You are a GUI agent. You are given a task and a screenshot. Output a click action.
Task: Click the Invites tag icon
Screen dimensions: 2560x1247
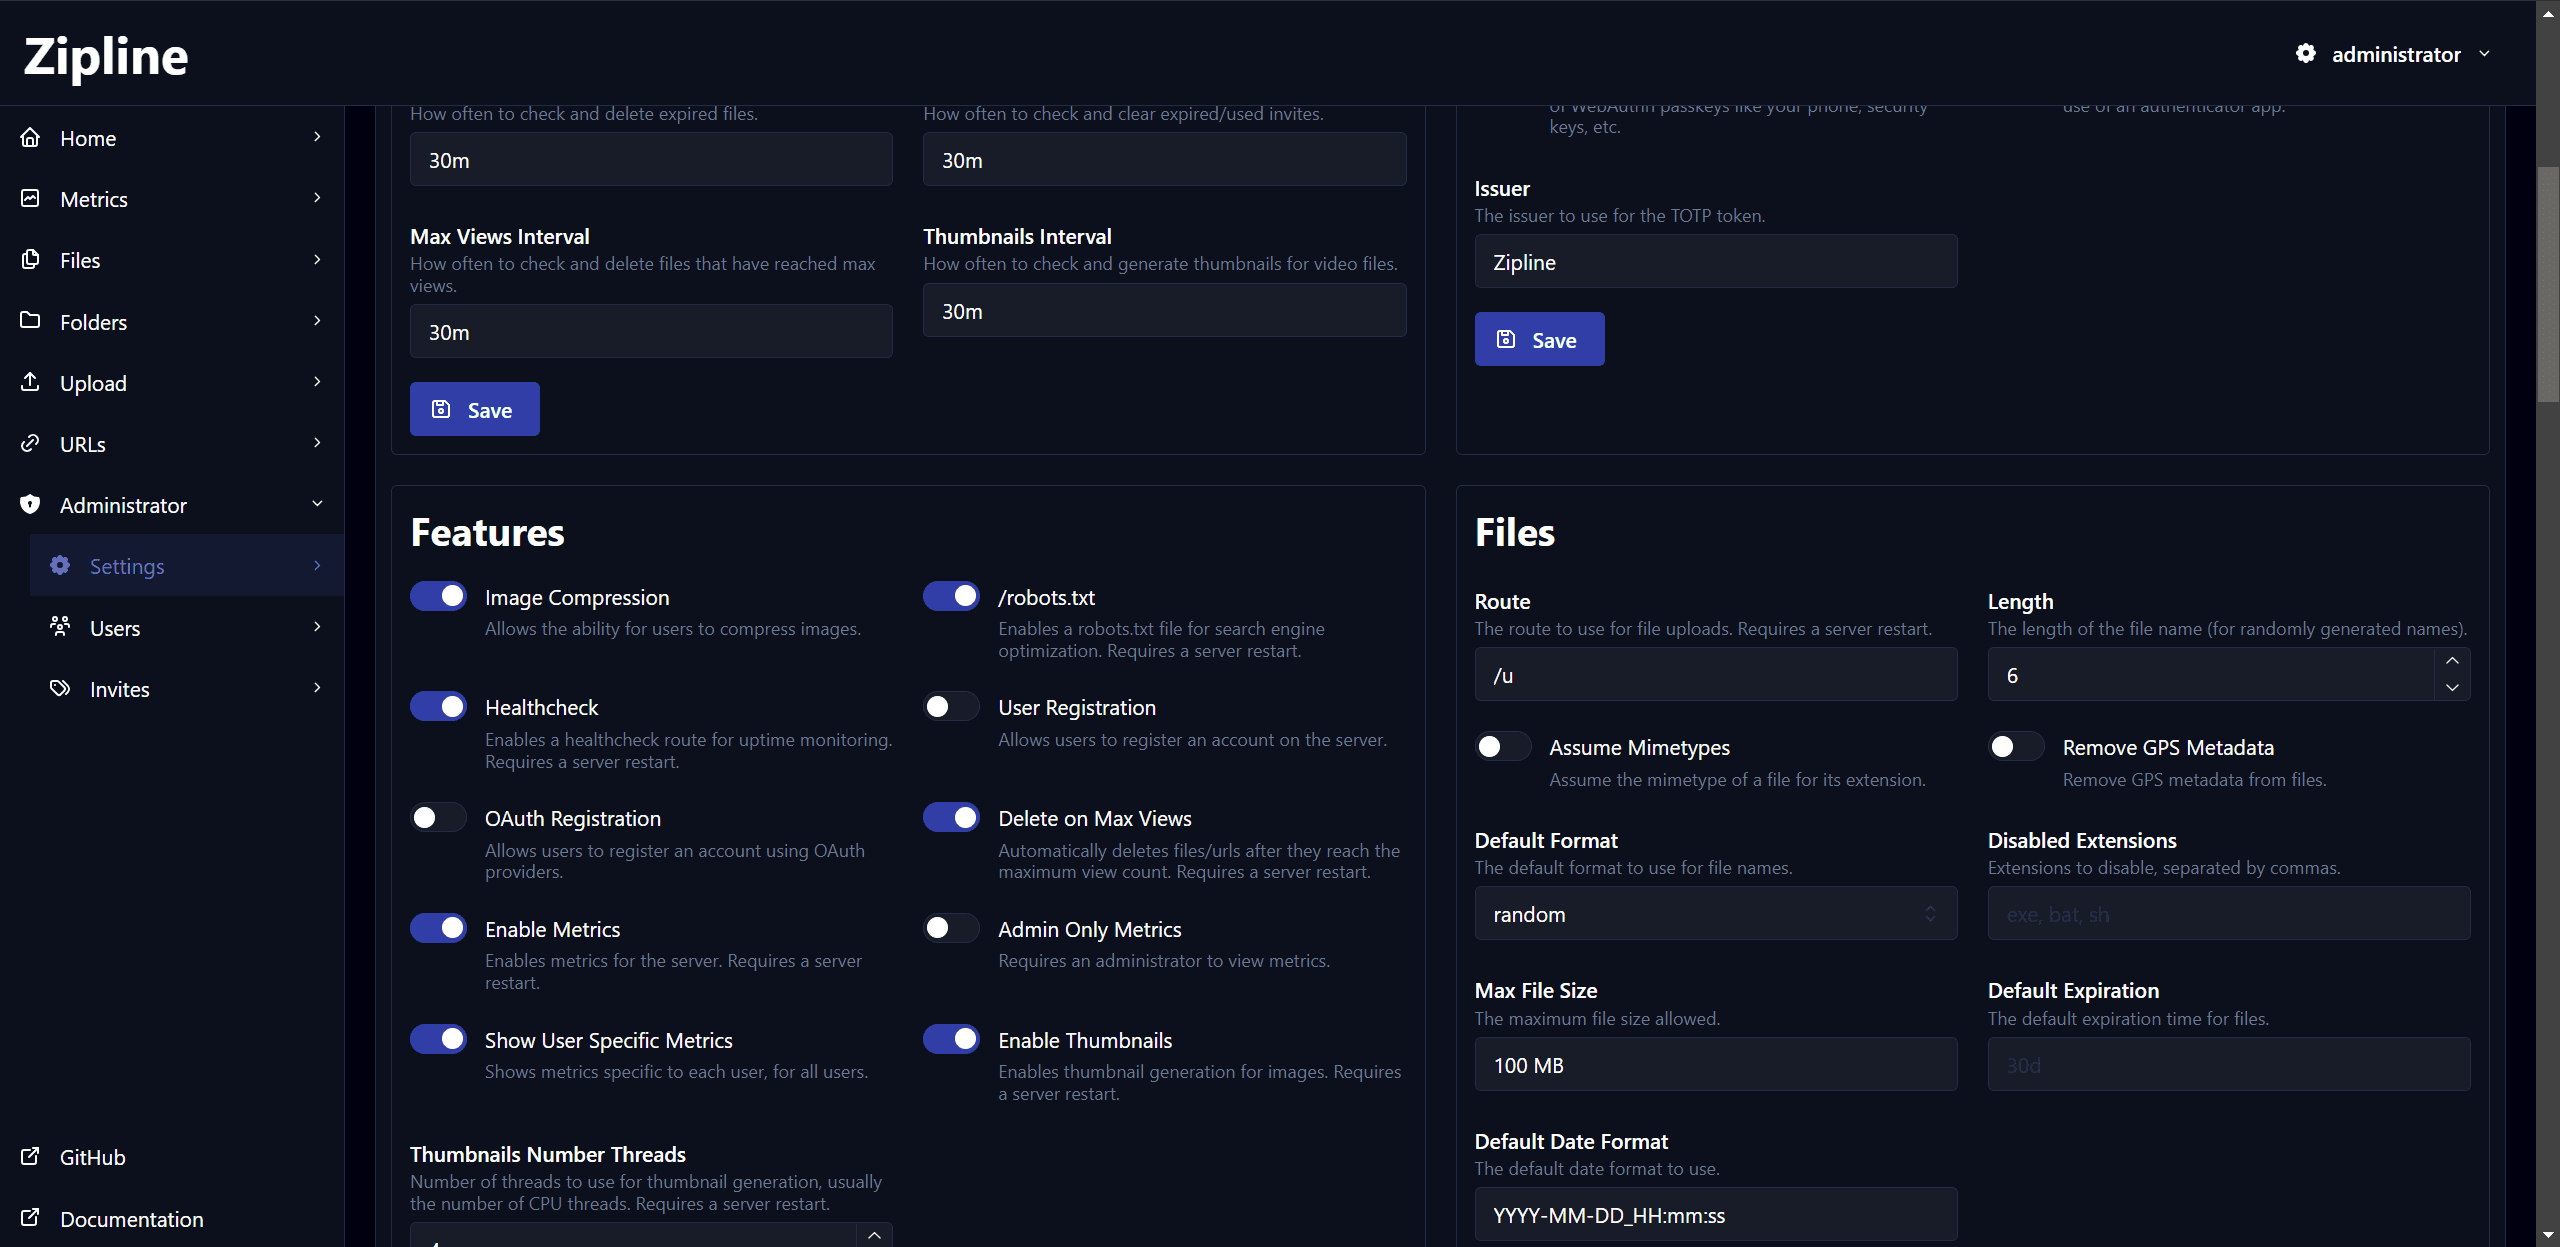pyautogui.click(x=59, y=688)
